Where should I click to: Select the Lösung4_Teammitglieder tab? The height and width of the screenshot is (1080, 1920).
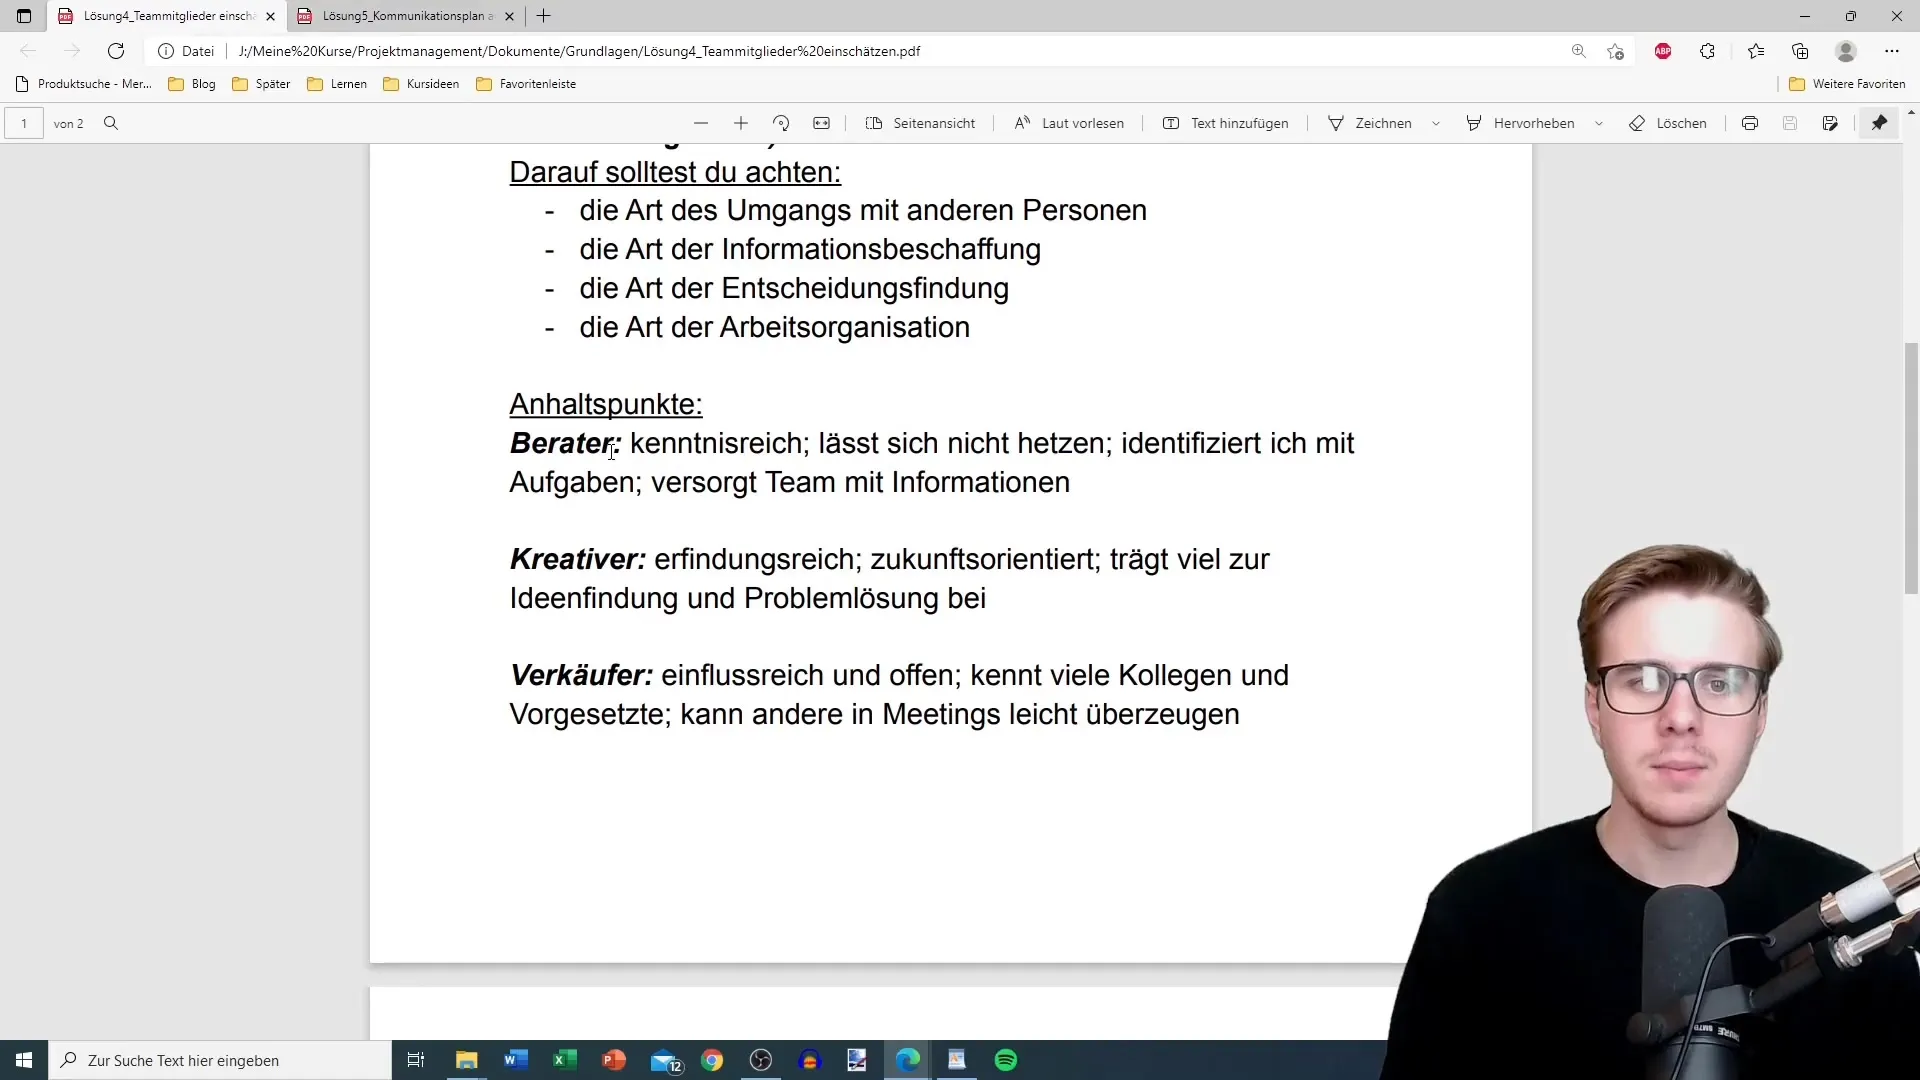click(166, 16)
